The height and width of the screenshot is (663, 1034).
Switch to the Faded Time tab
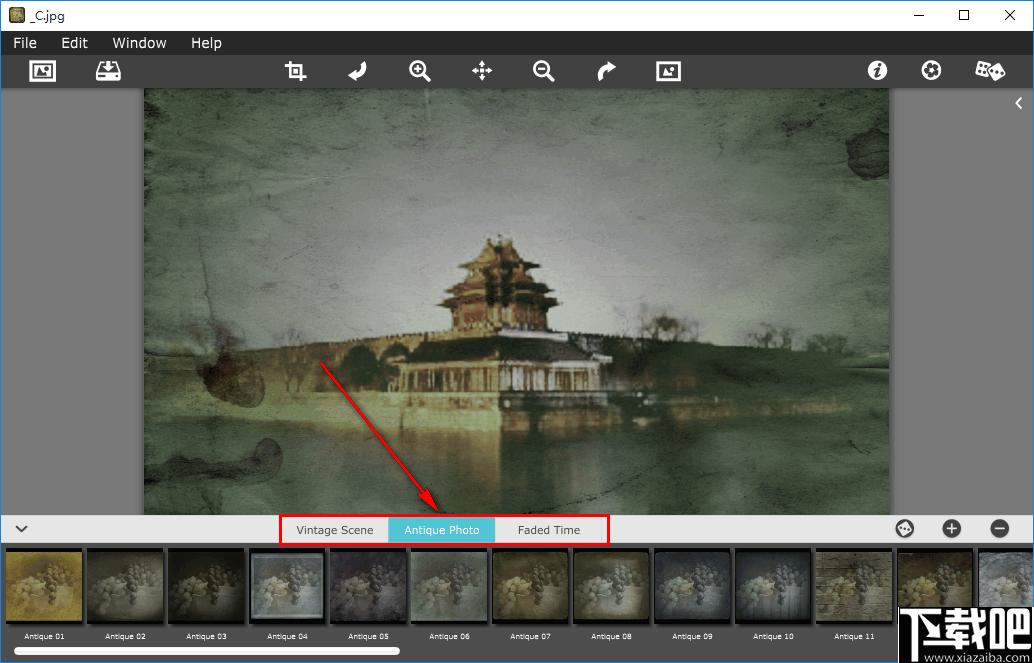coord(549,530)
